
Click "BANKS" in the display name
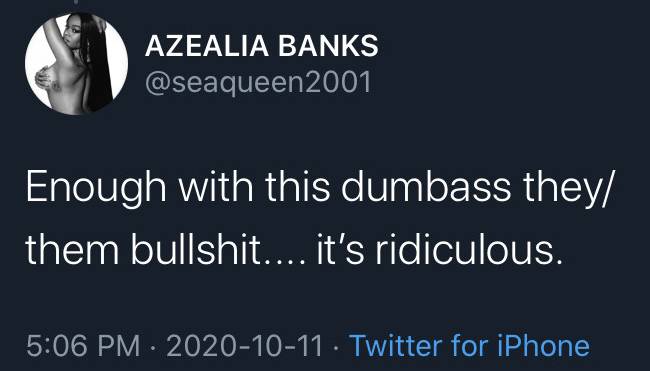tap(328, 45)
